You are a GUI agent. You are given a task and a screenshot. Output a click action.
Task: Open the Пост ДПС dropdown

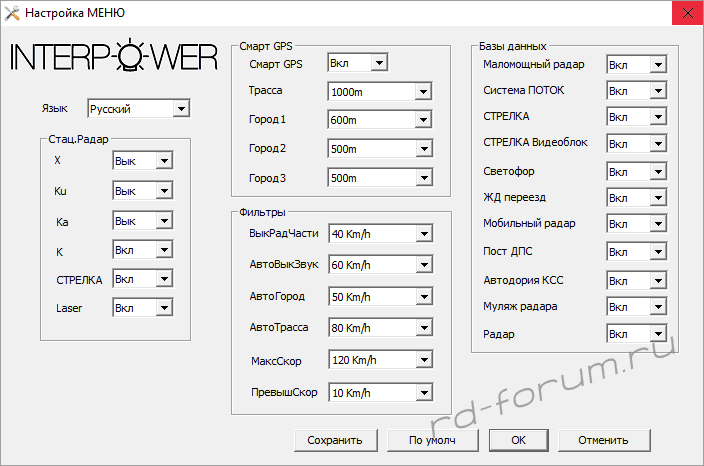click(x=637, y=251)
